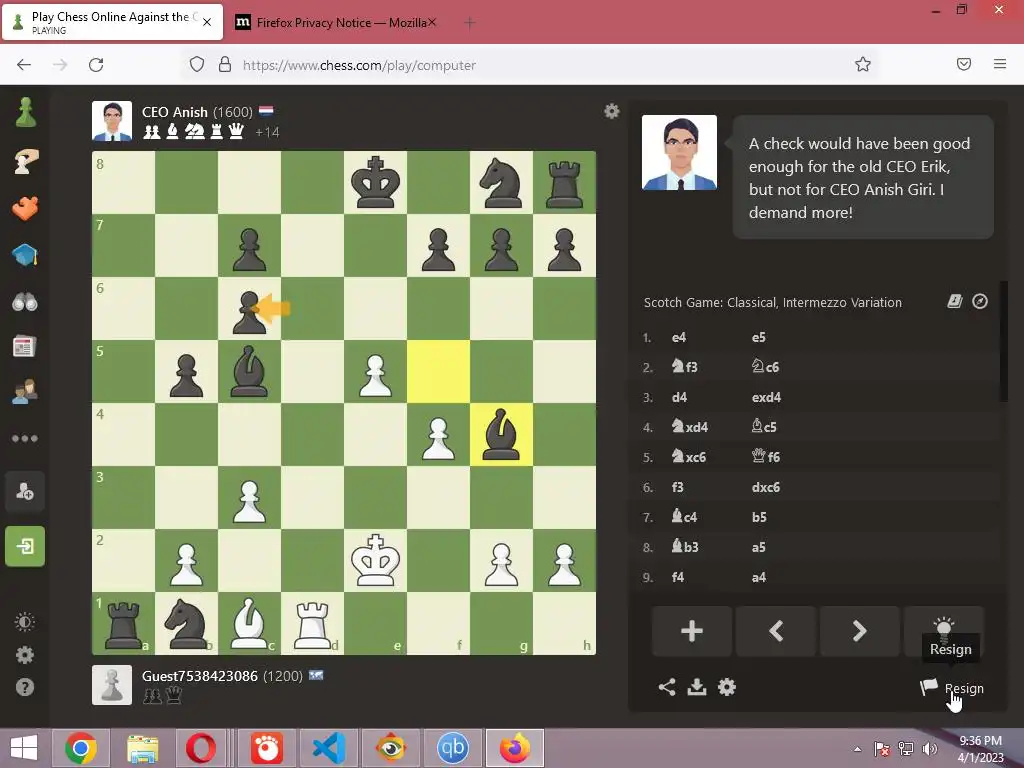This screenshot has width=1024, height=768.
Task: Open a new browser tab
Action: pos(470,23)
